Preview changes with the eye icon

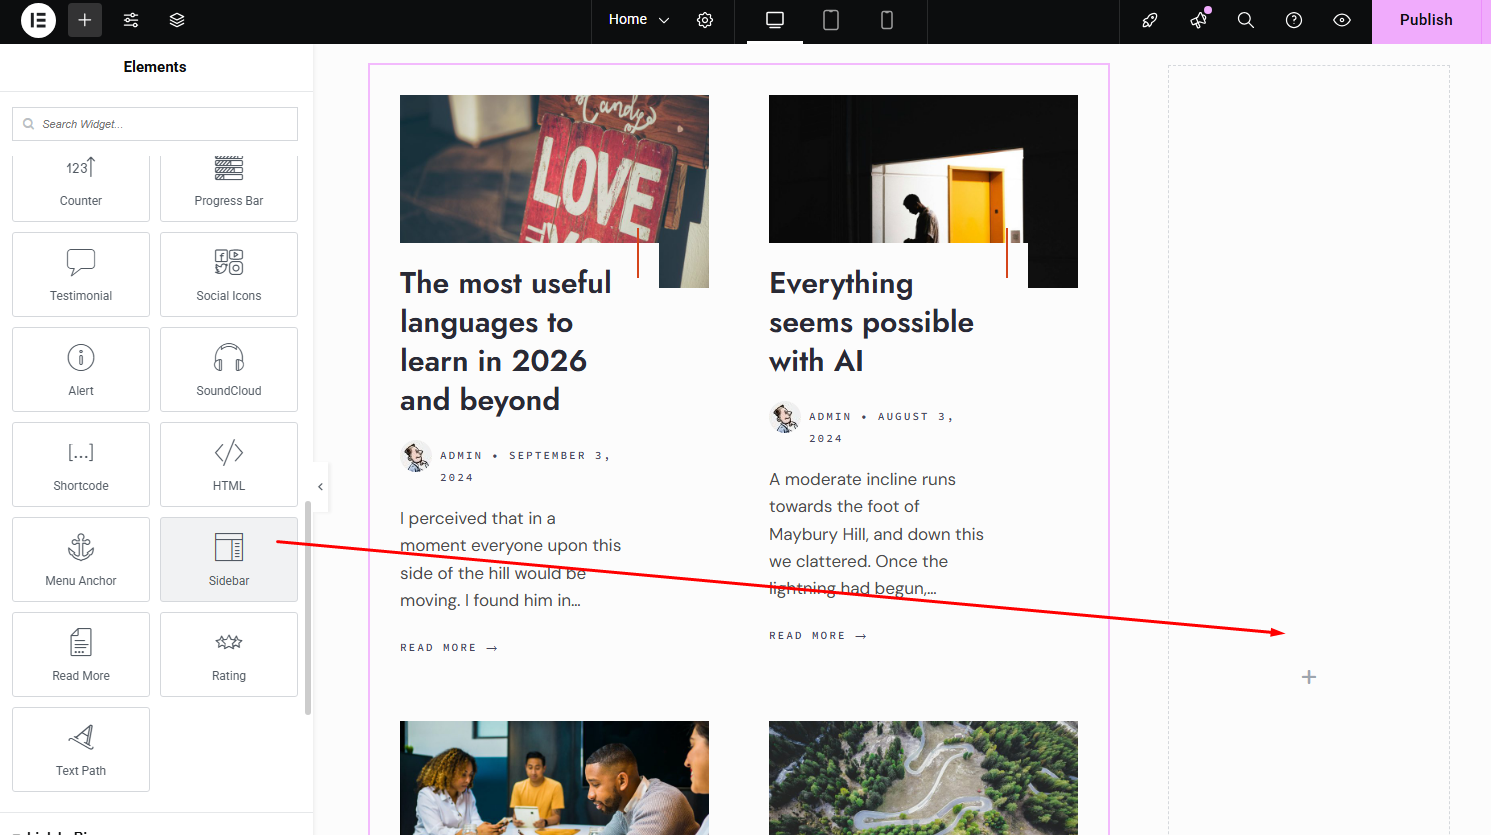[x=1342, y=20]
